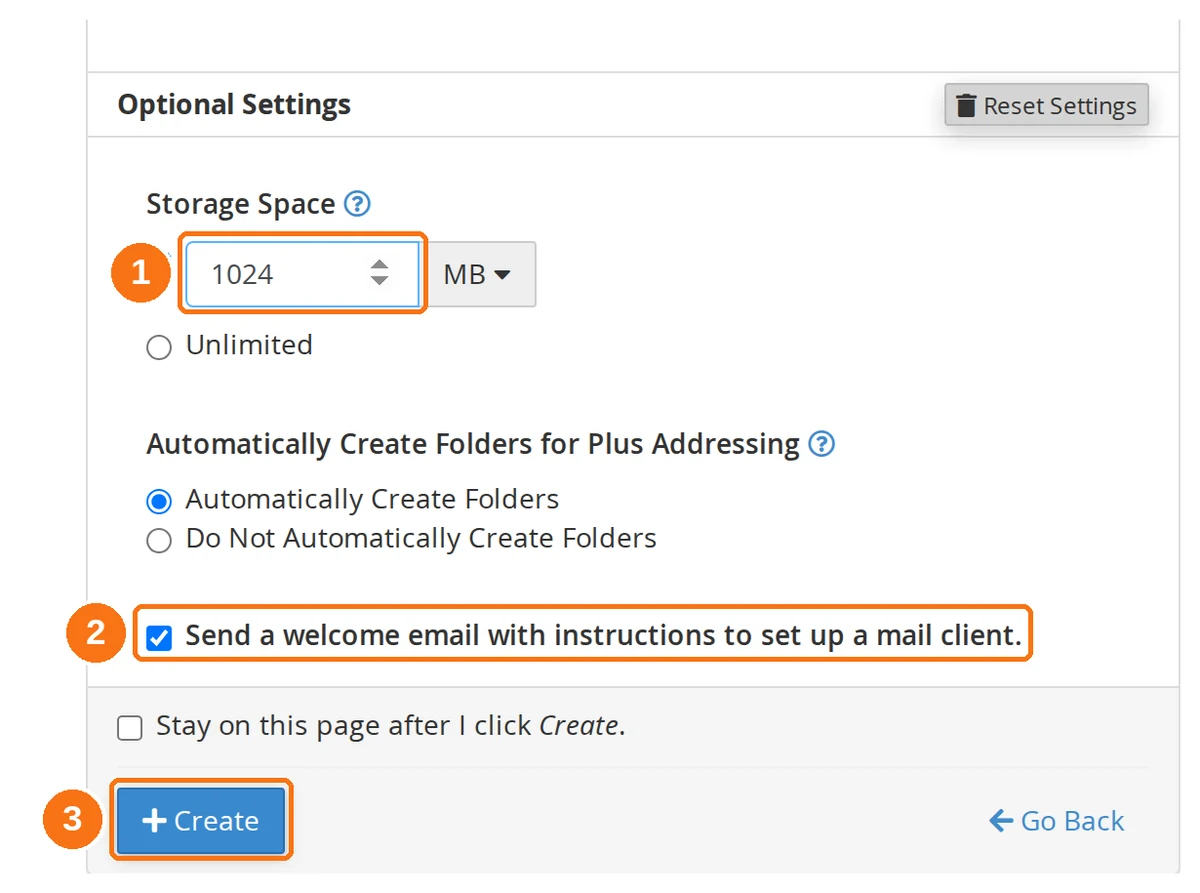Viewport: 1200px width, 893px height.
Task: Uncheck the send welcome email checkbox
Action: click(159, 638)
